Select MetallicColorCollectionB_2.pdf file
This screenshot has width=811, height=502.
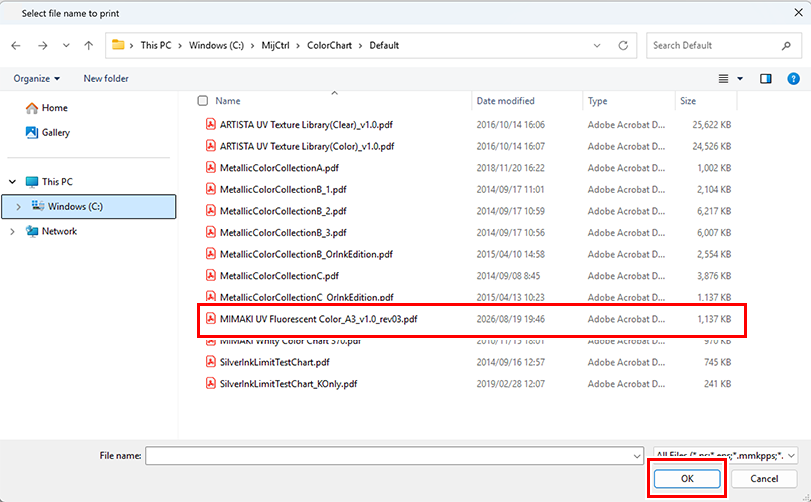(x=283, y=211)
